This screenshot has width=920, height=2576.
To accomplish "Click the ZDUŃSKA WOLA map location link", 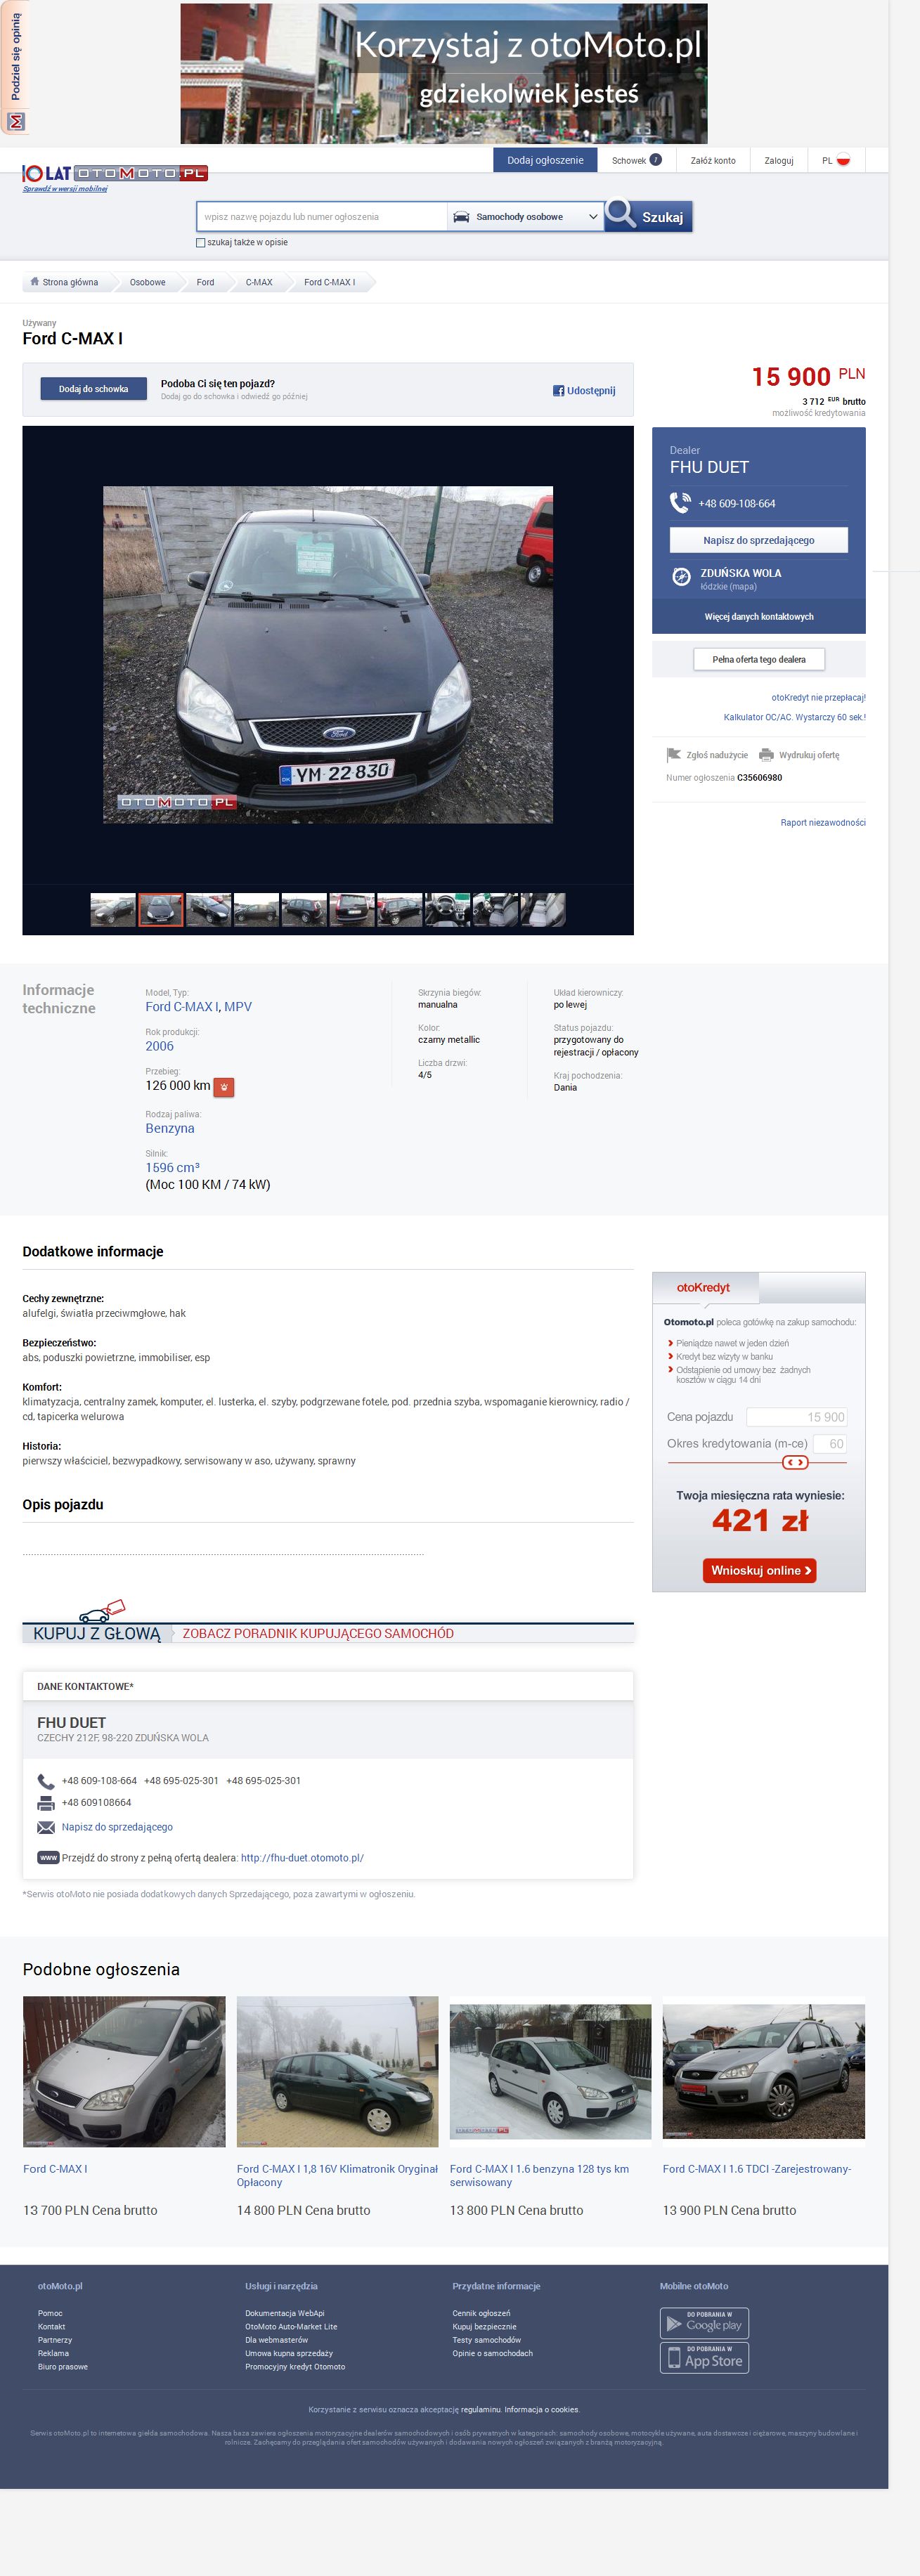I will 741,573.
